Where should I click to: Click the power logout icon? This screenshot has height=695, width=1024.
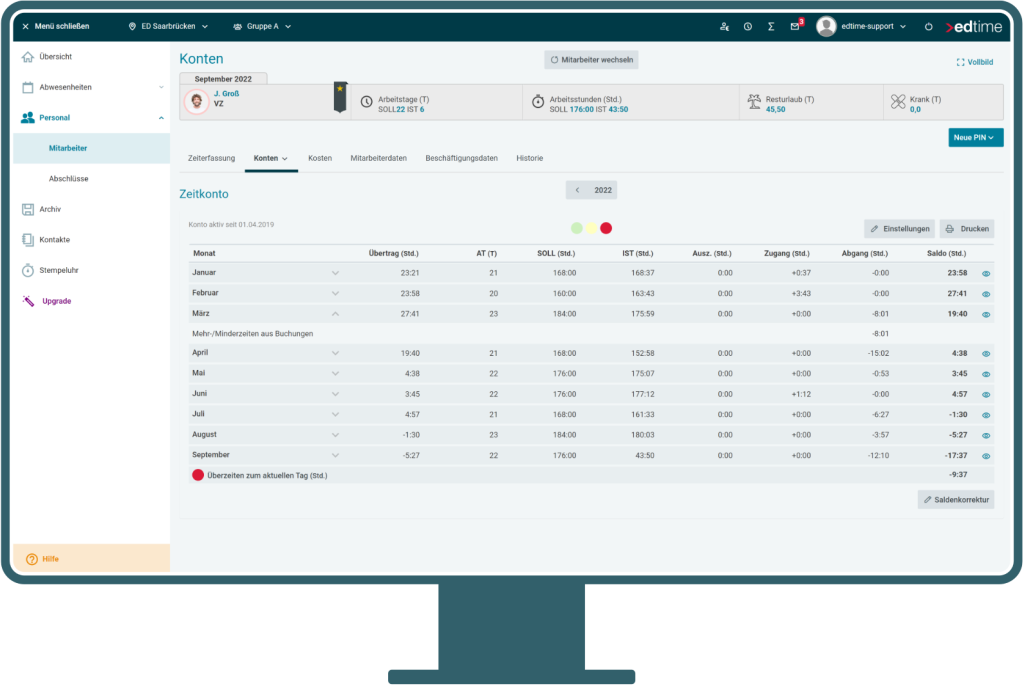tap(928, 26)
